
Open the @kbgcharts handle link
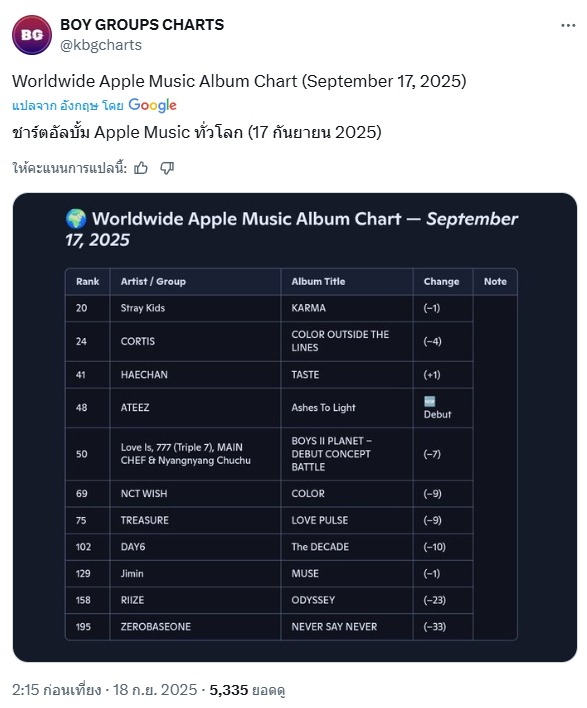coord(101,45)
